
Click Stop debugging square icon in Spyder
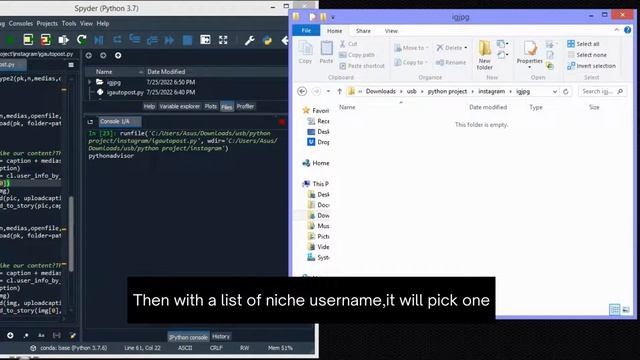pyautogui.click(x=187, y=40)
